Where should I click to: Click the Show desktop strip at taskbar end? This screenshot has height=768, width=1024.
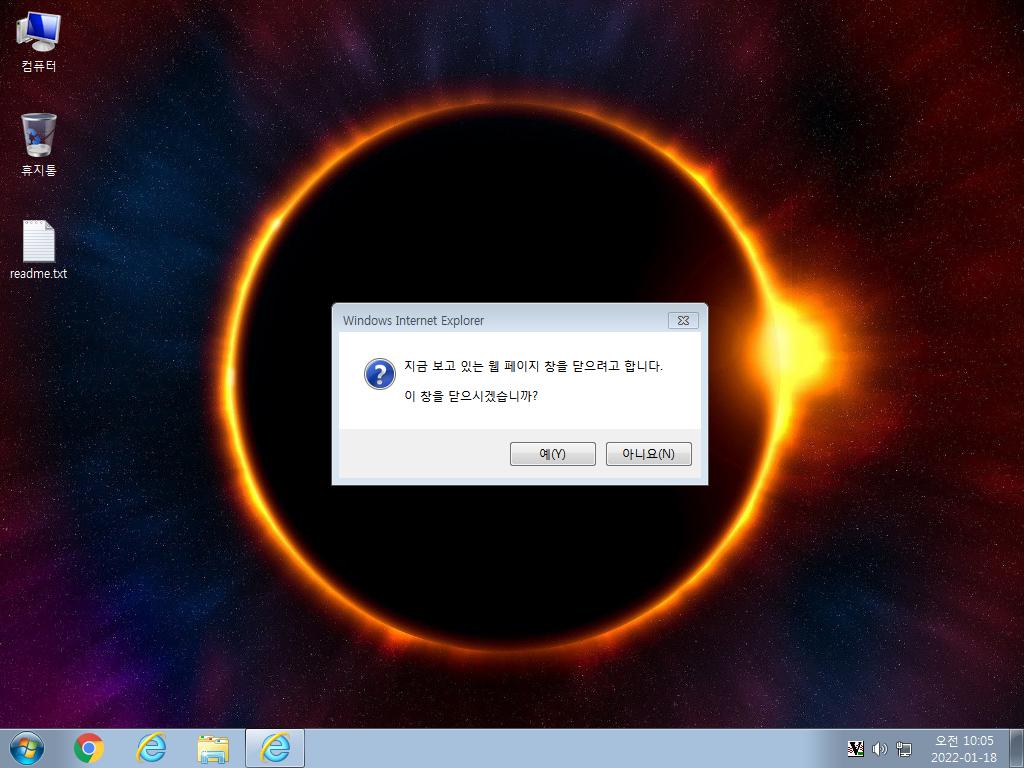coord(1017,748)
